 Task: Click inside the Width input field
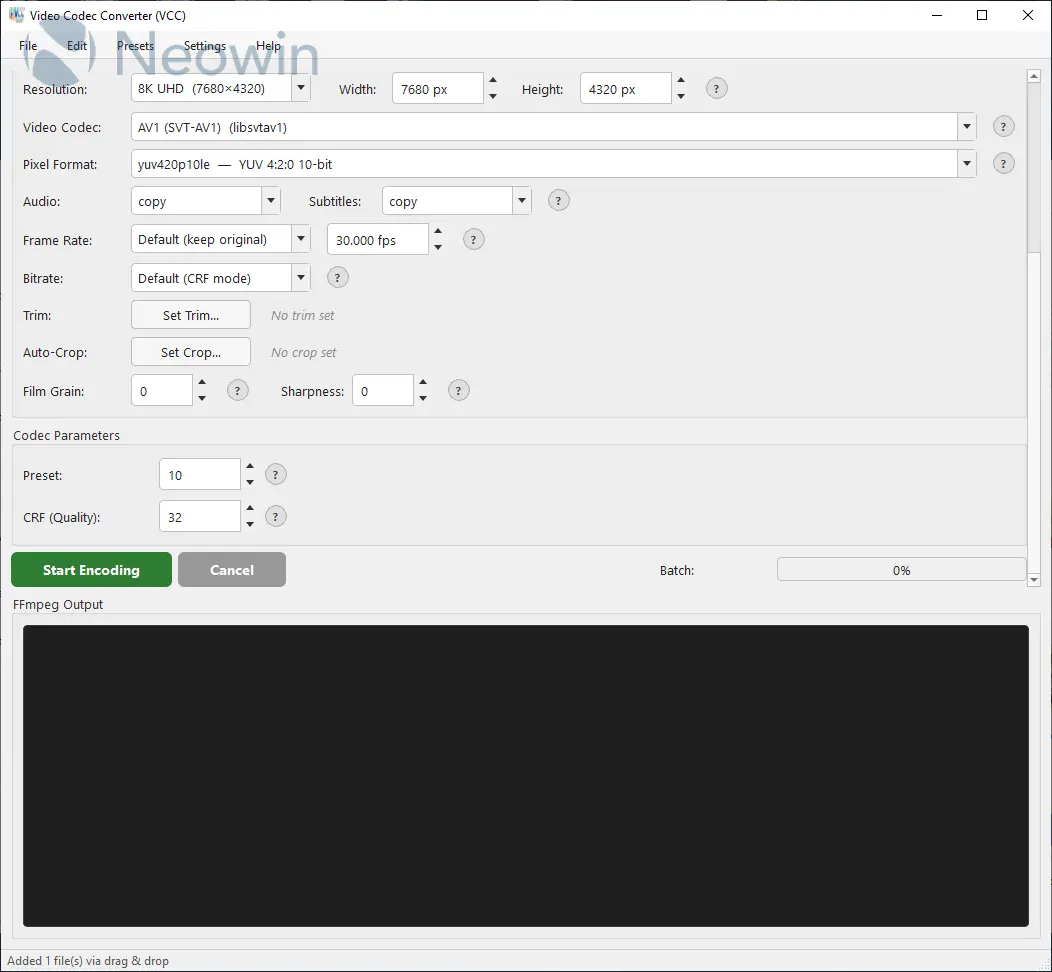pyautogui.click(x=437, y=89)
